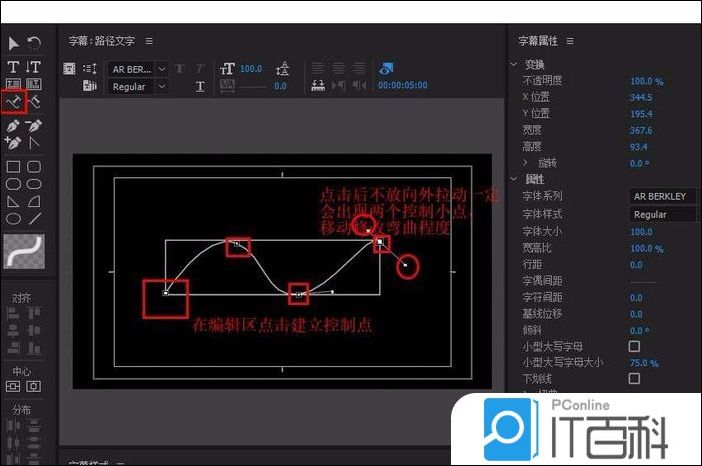Click the 不透明度 value 100.0 %
The image size is (702, 466).
coord(647,81)
